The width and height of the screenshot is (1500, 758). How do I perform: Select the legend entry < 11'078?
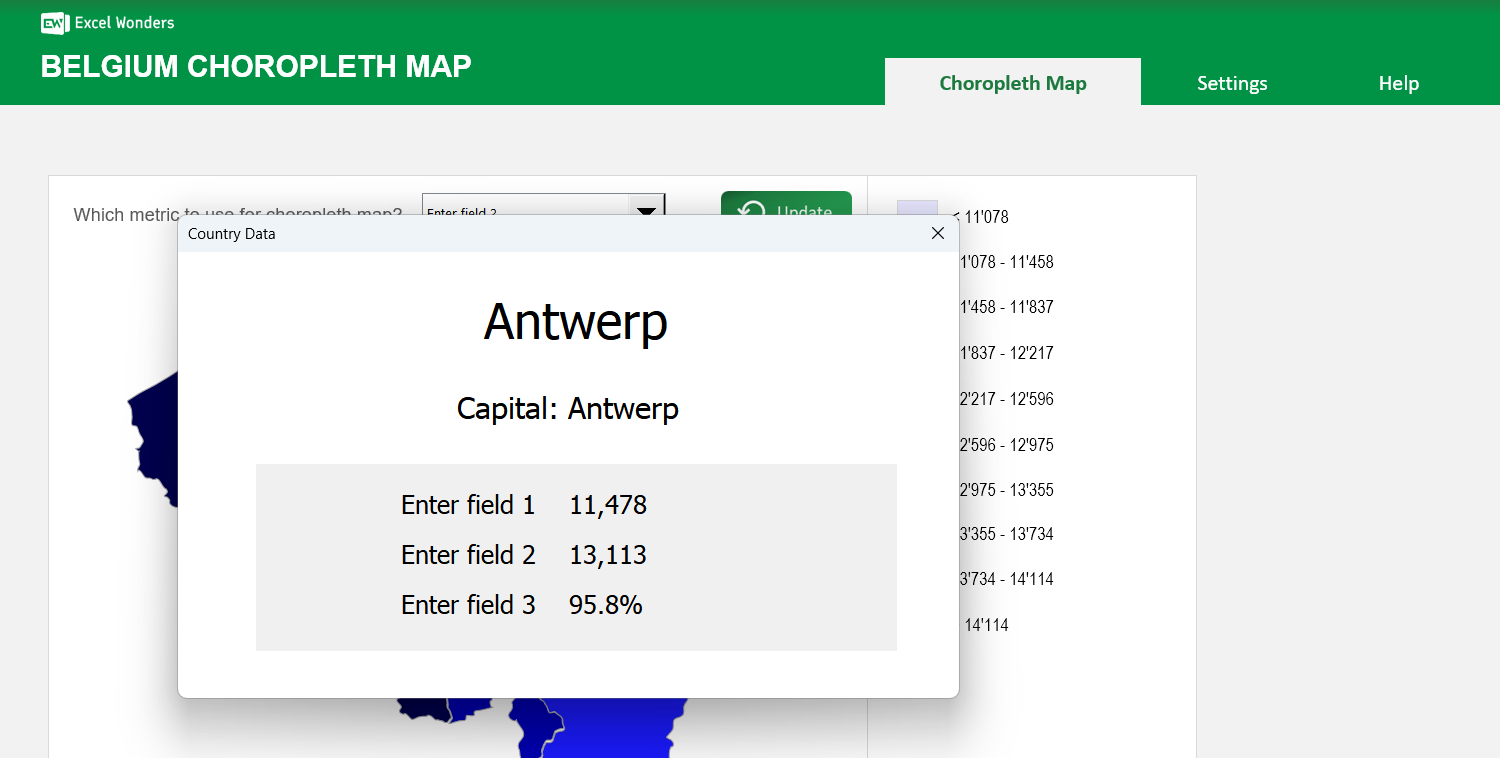pyautogui.click(x=980, y=217)
